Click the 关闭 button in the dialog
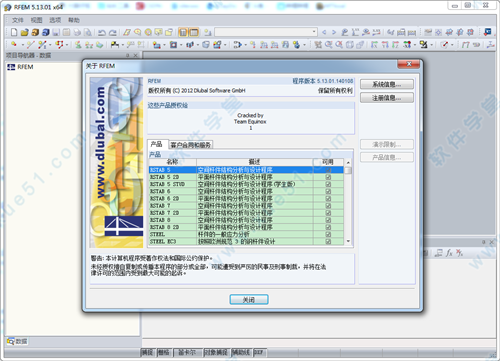500x361 pixels. 249,300
